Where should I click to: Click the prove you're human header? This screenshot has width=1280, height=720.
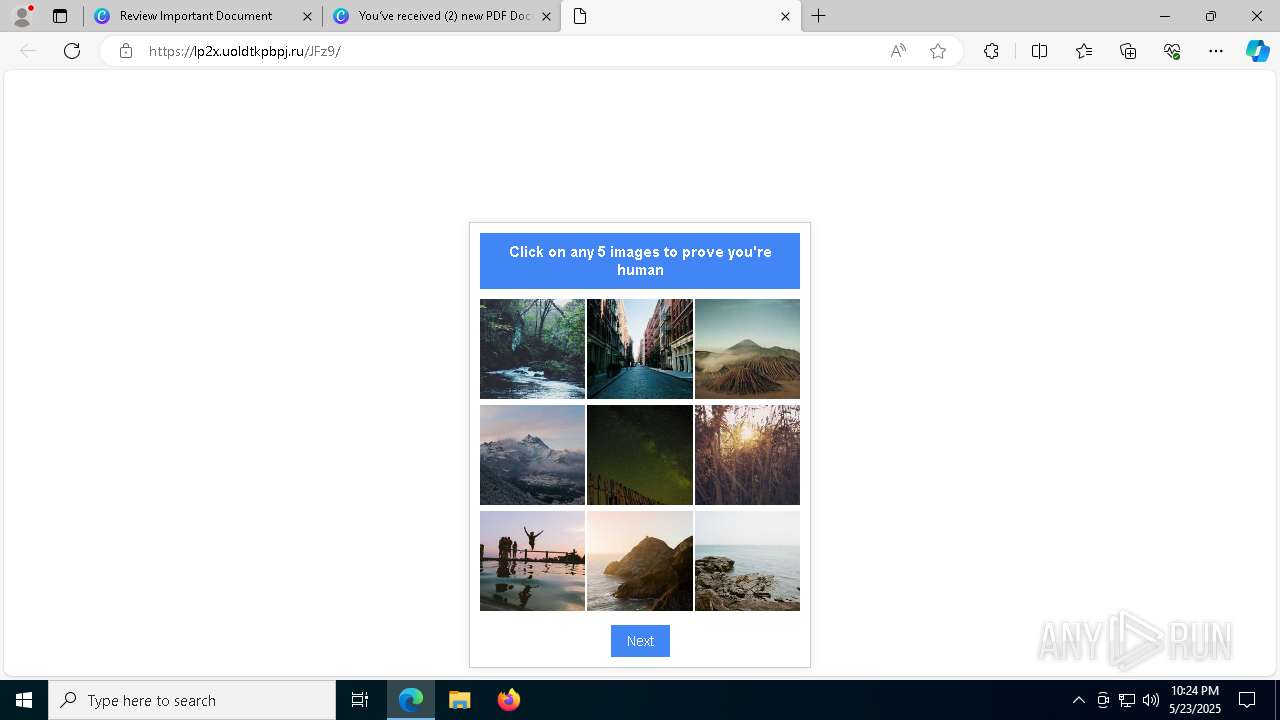tap(640, 261)
